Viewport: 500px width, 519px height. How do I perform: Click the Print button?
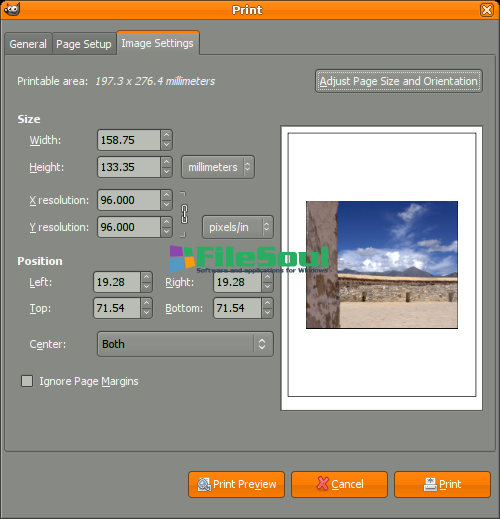point(442,484)
